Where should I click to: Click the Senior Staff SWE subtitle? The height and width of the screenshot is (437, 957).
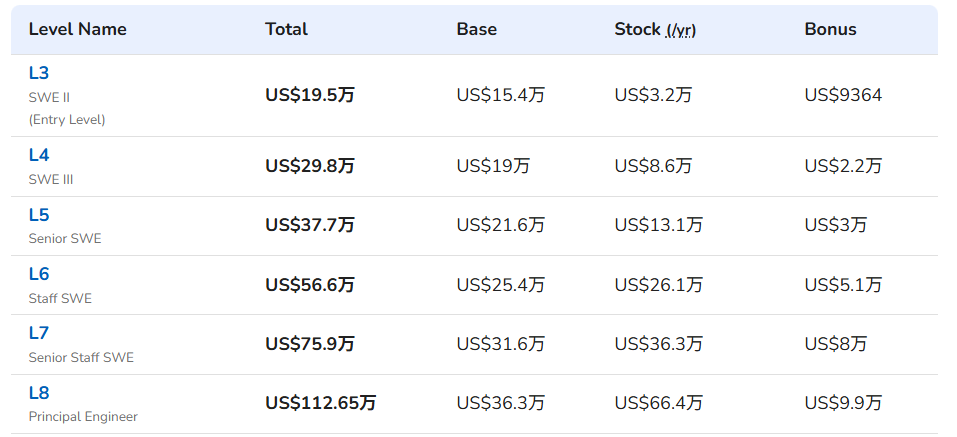click(81, 358)
